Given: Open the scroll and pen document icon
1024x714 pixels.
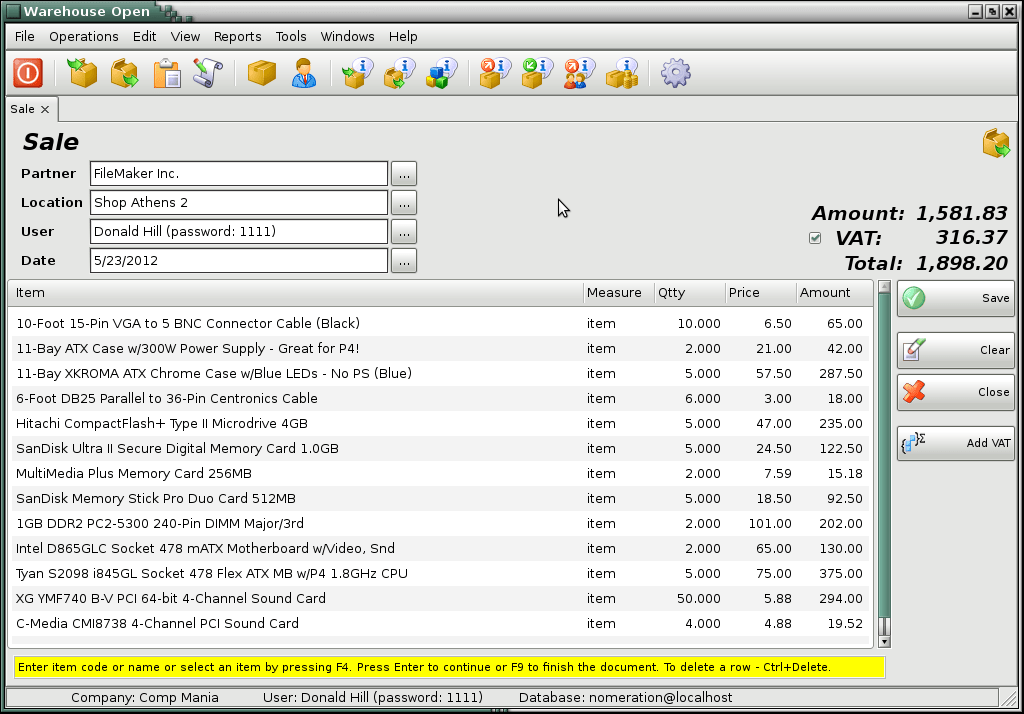Looking at the screenshot, I should pyautogui.click(x=208, y=73).
